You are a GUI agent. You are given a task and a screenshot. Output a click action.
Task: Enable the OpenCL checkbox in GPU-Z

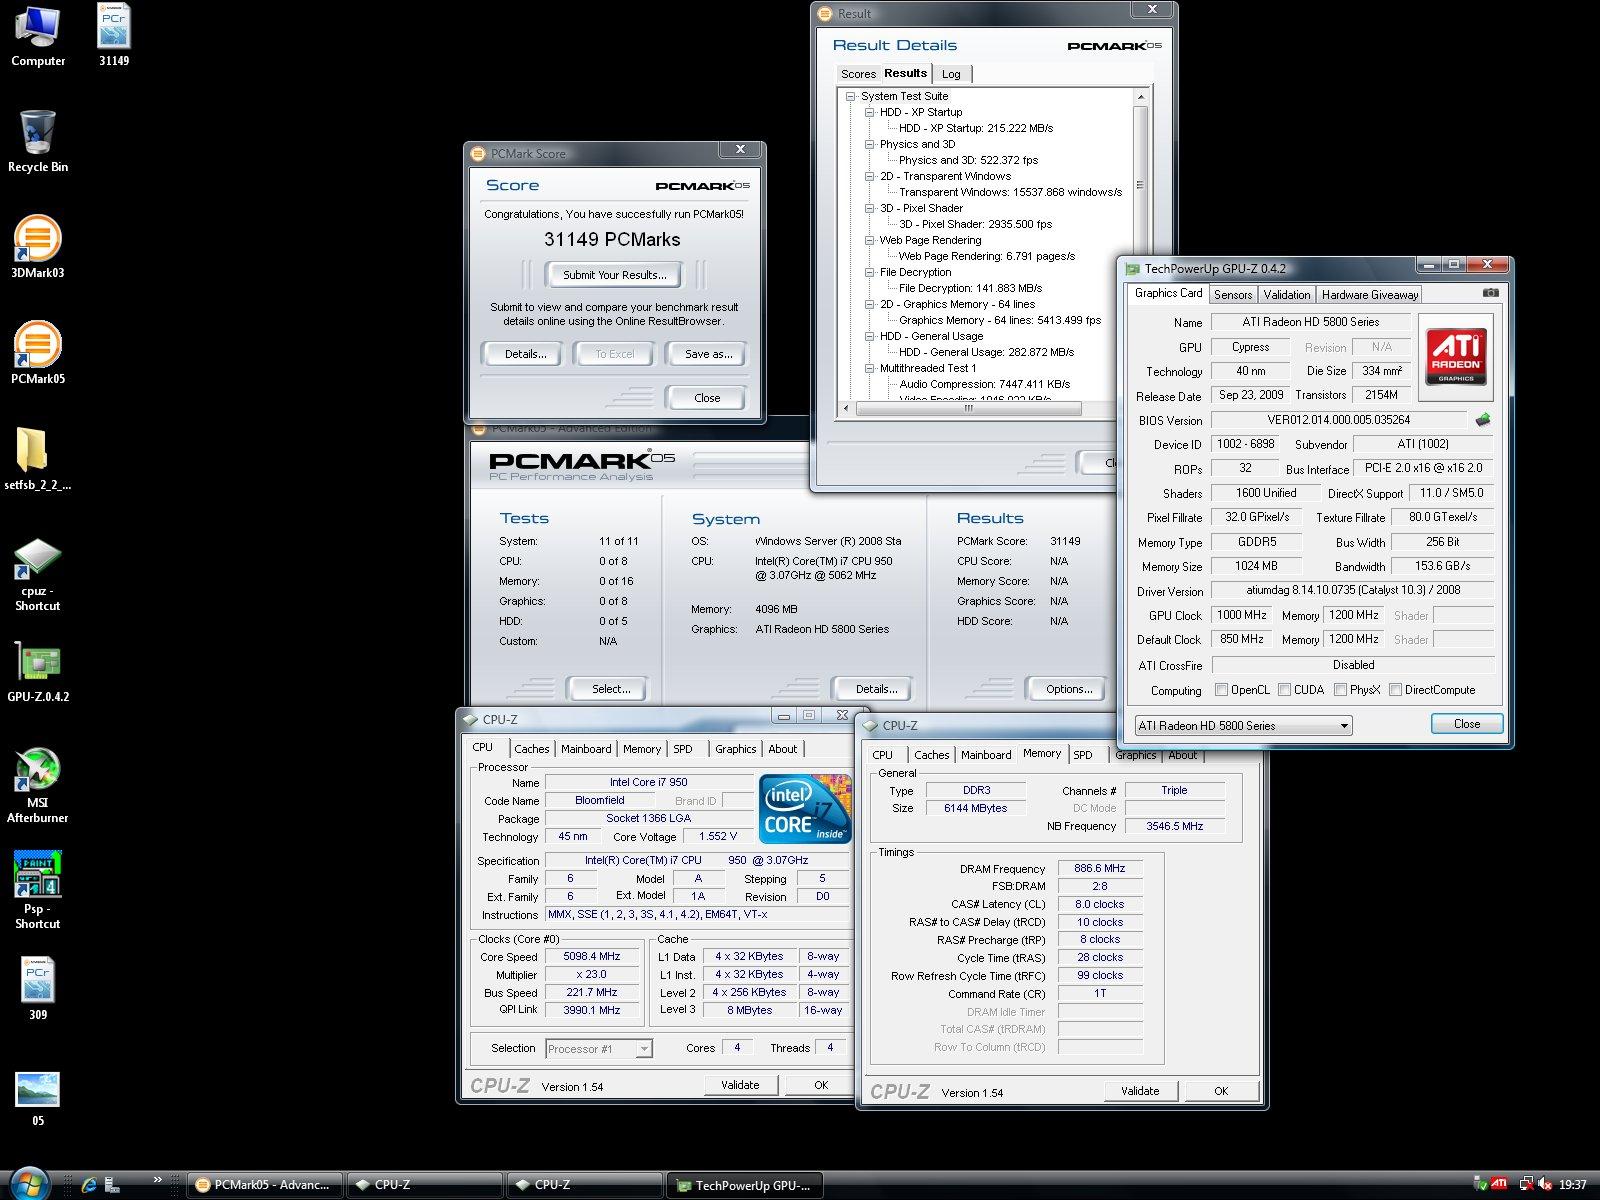(x=1221, y=690)
